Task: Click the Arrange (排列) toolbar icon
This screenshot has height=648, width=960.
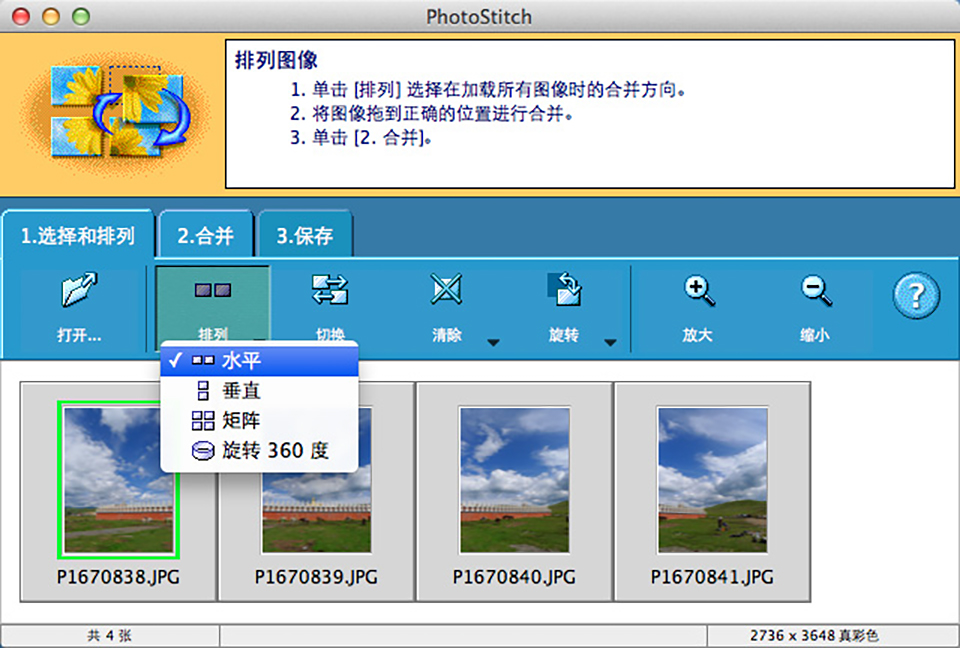Action: coord(212,291)
